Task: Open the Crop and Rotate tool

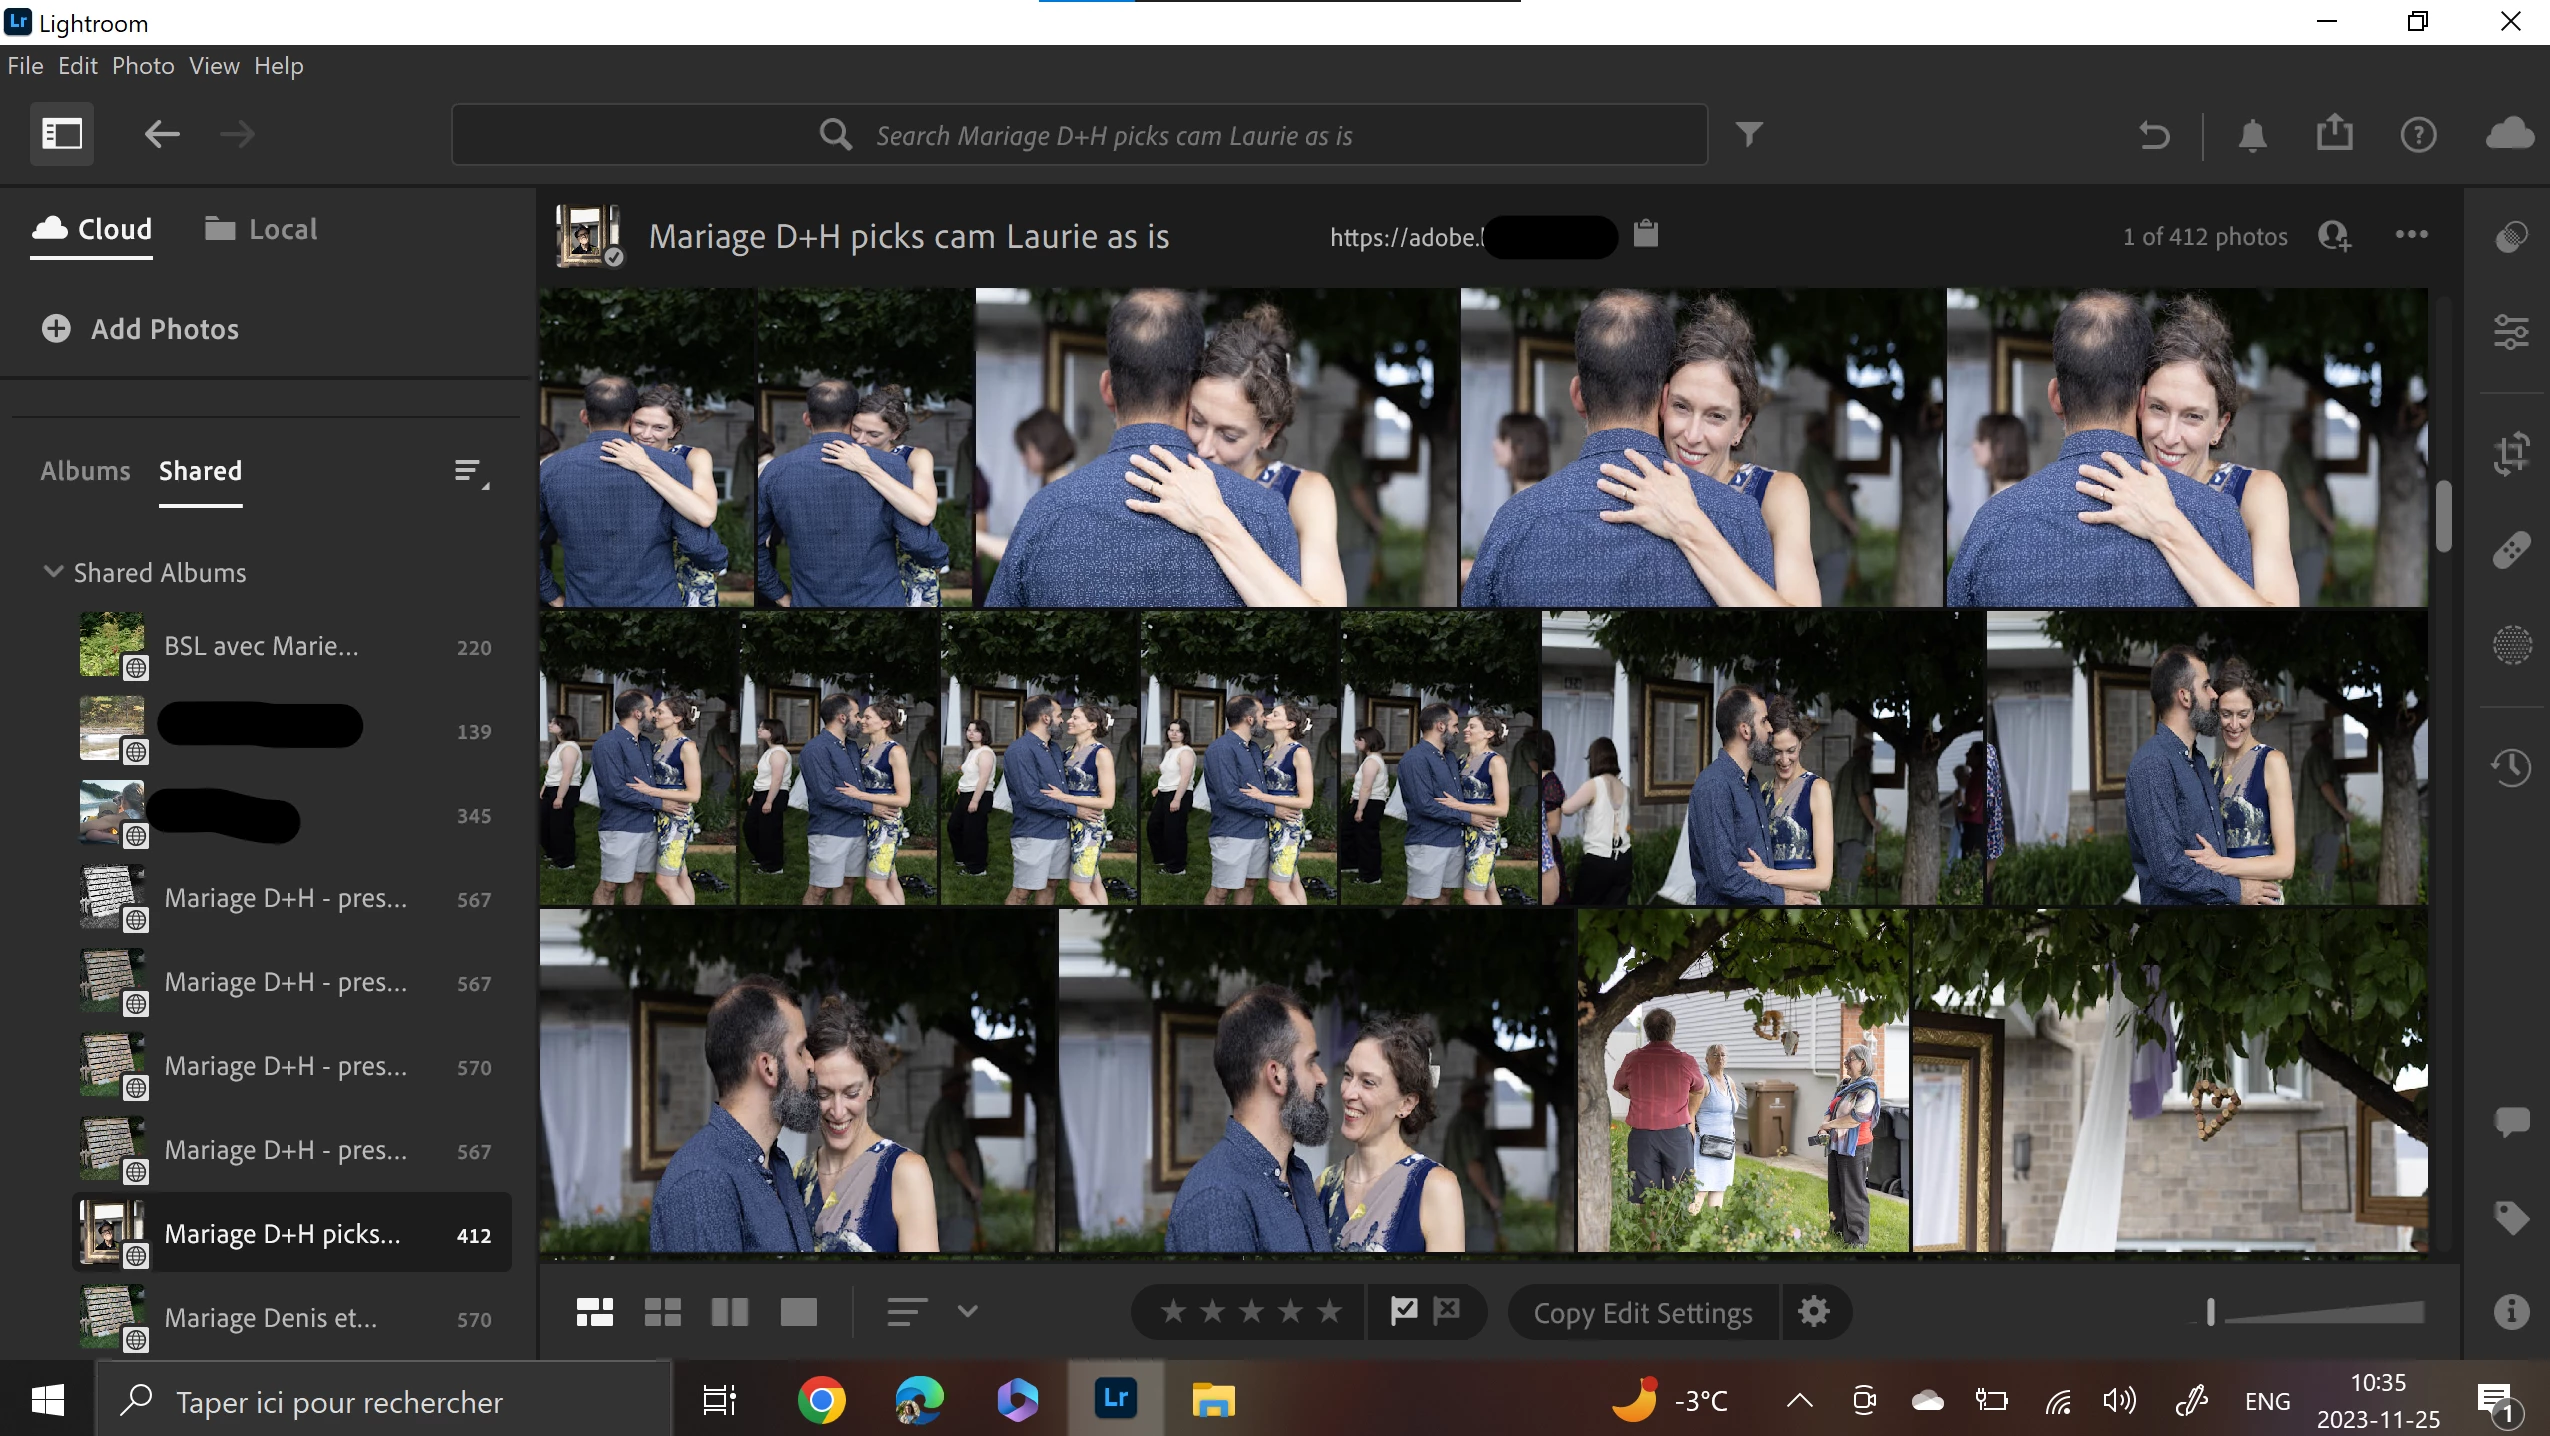Action: pyautogui.click(x=2511, y=453)
